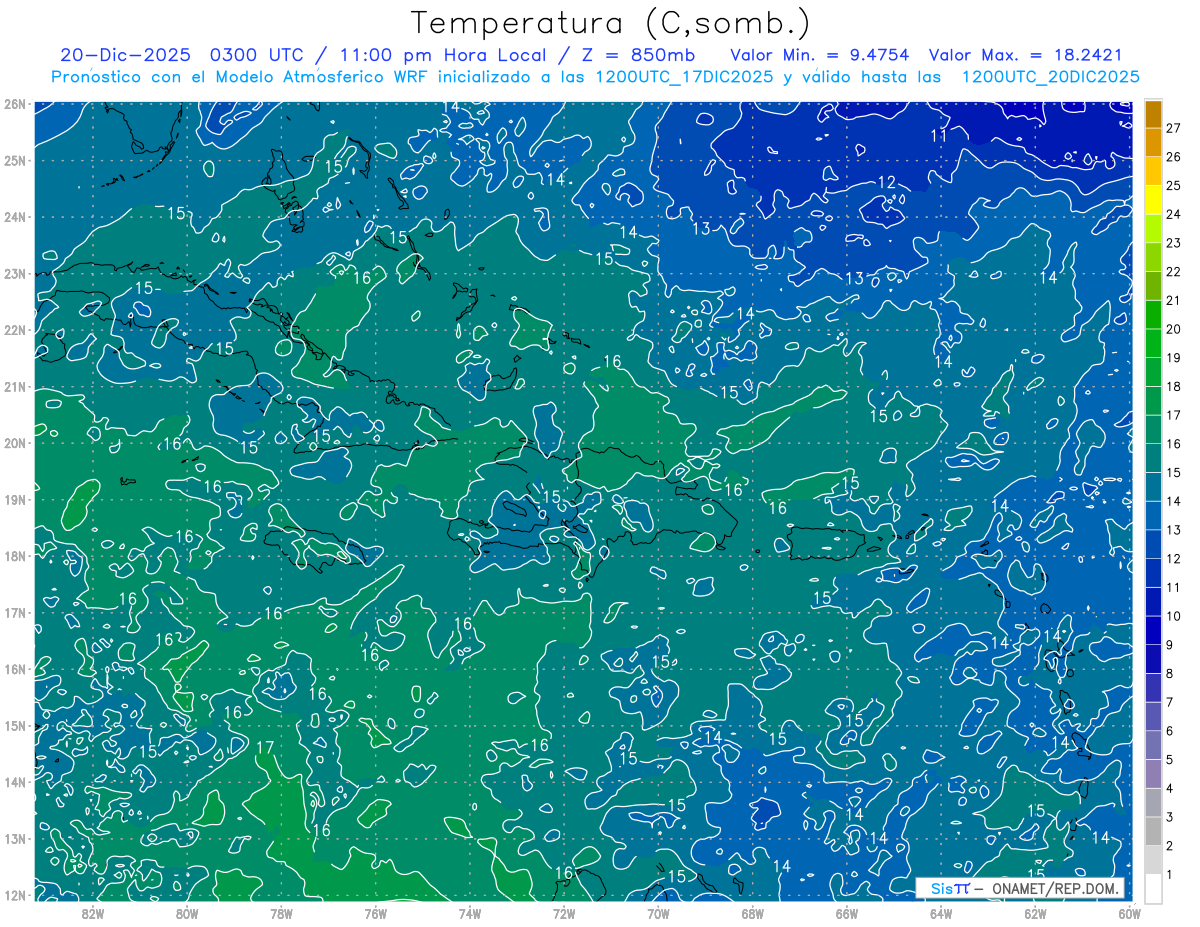Click the '12' contour label on the map

(x=887, y=182)
